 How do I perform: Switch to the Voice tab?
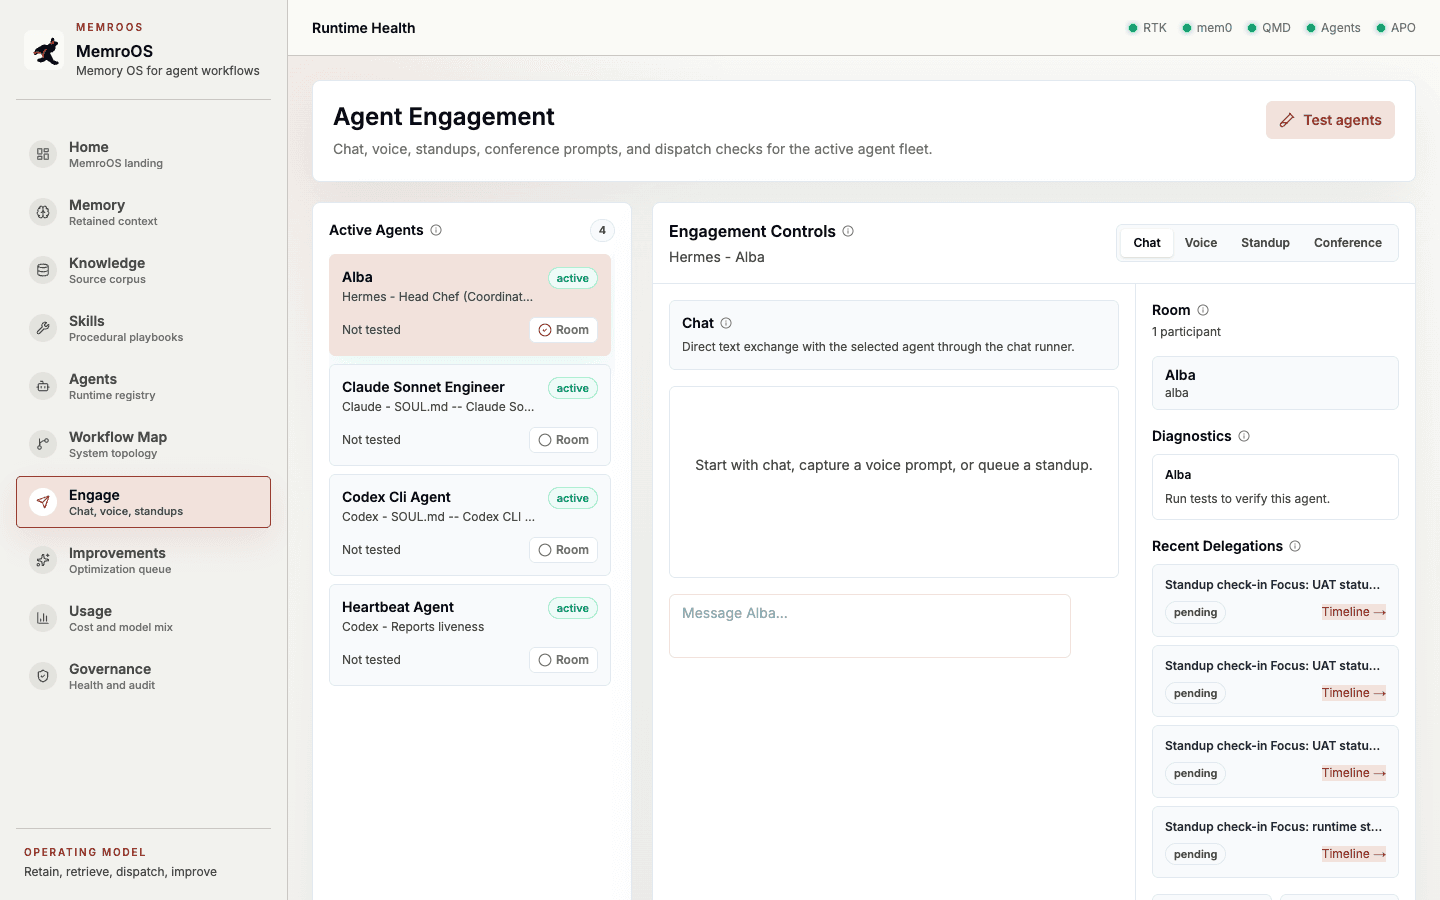[x=1201, y=243]
